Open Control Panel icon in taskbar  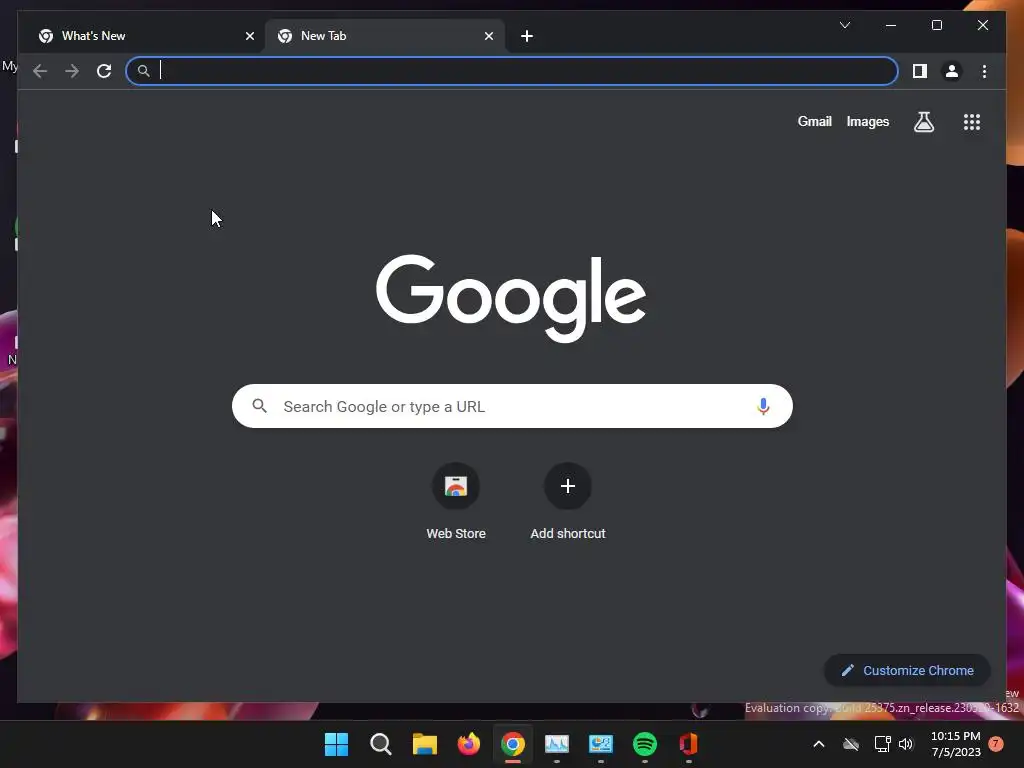click(600, 744)
